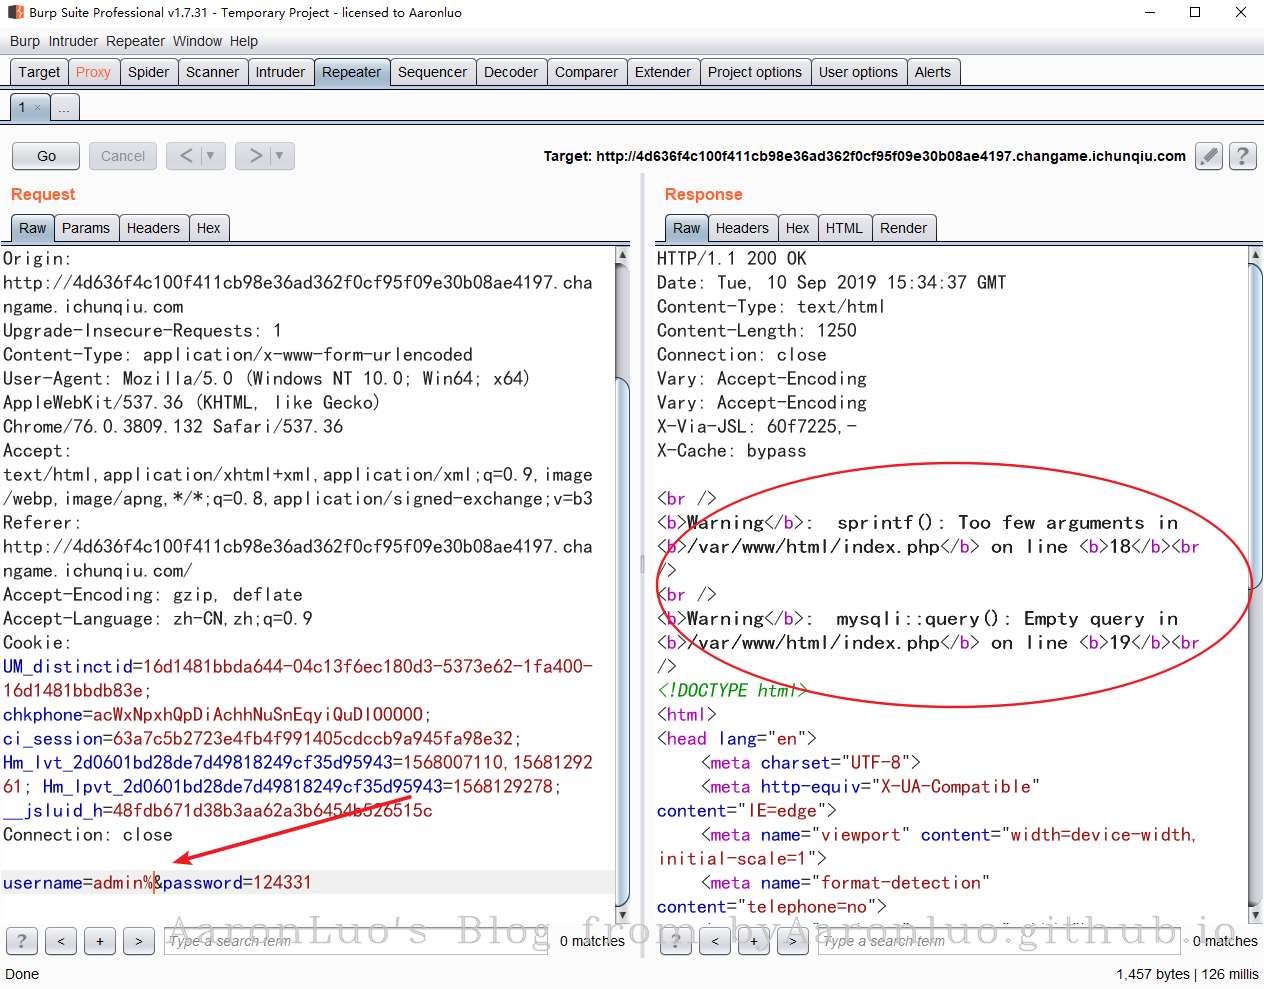Click the pencil edit target icon

pos(1209,156)
